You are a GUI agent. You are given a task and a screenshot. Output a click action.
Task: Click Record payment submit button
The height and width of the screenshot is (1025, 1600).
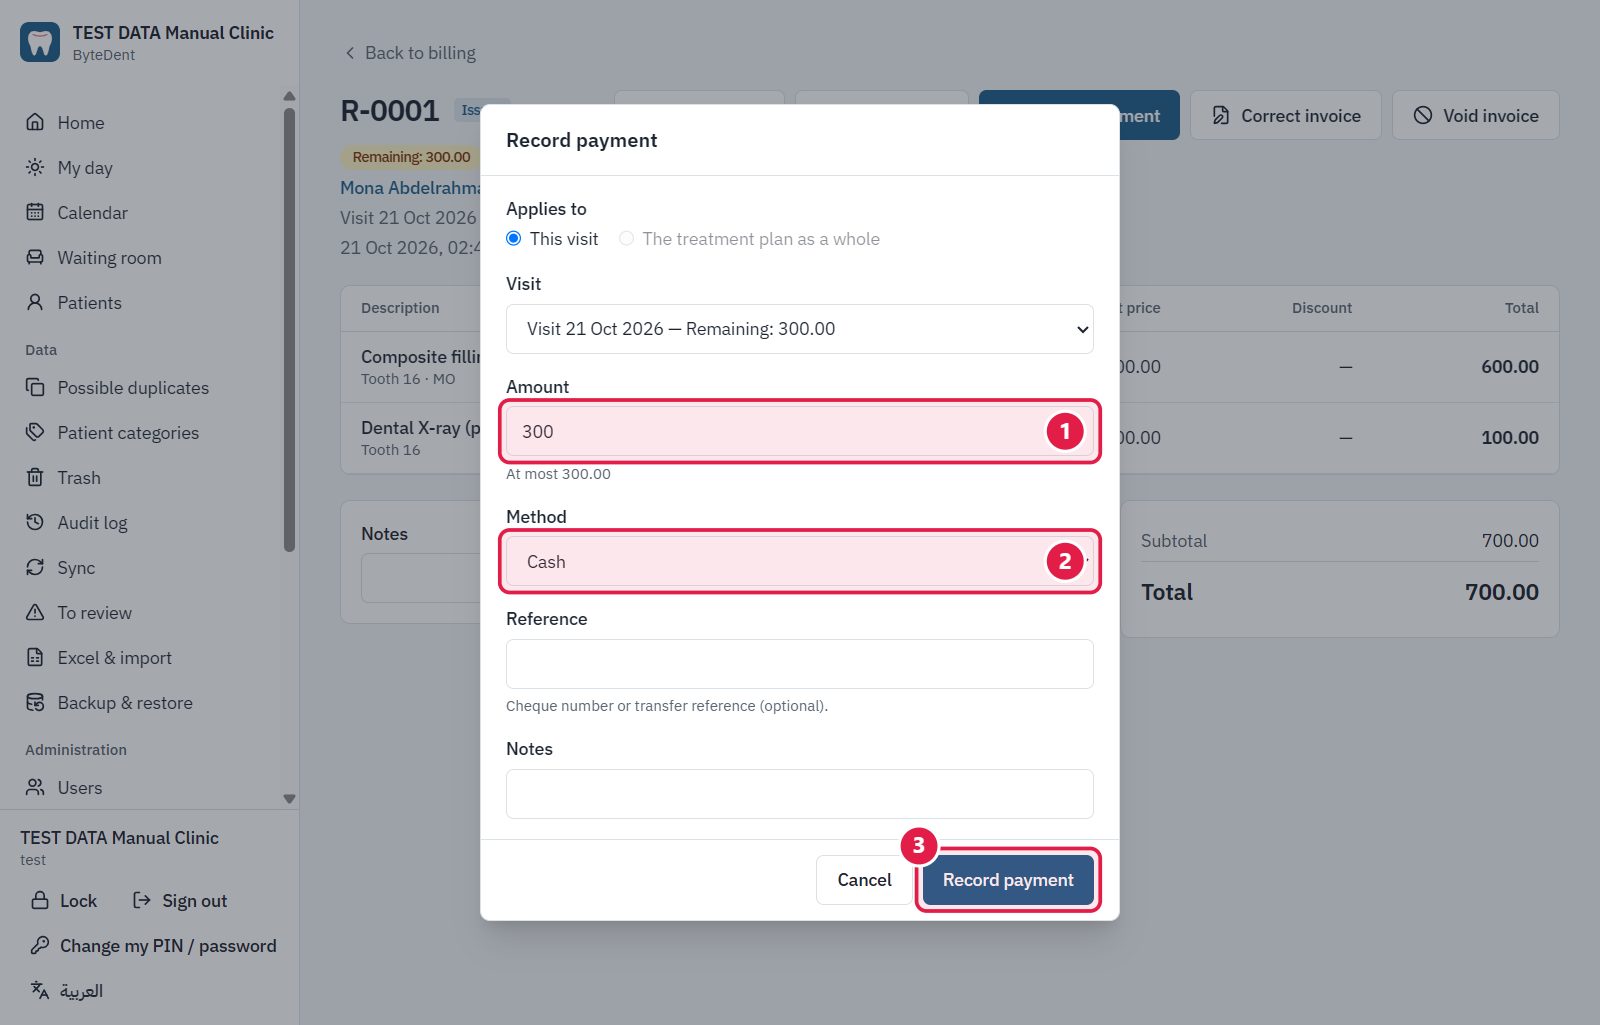(1008, 880)
